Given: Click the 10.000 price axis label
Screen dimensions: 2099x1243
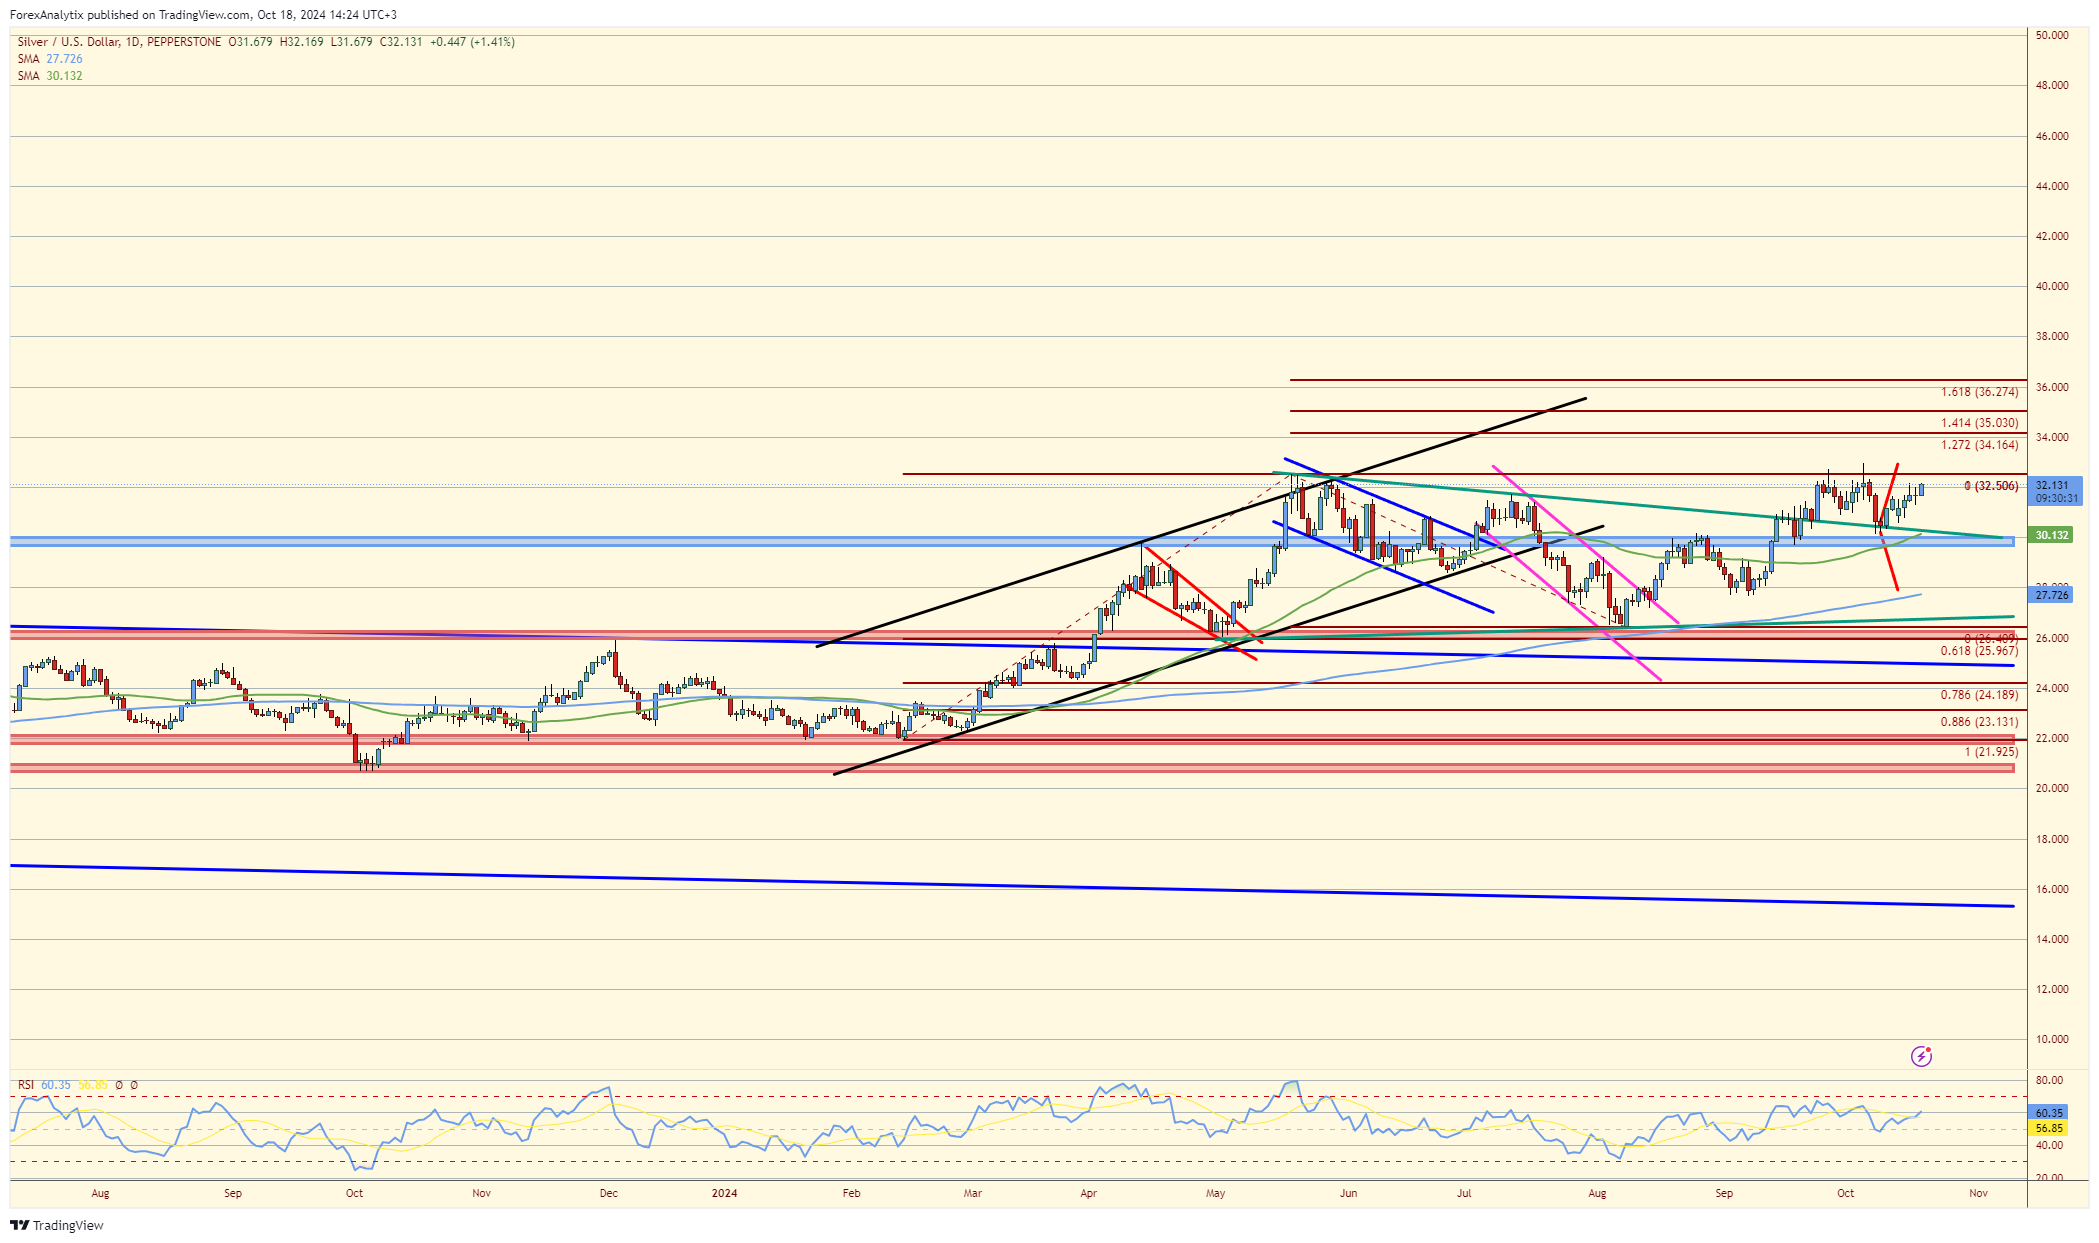Looking at the screenshot, I should tap(2052, 1039).
